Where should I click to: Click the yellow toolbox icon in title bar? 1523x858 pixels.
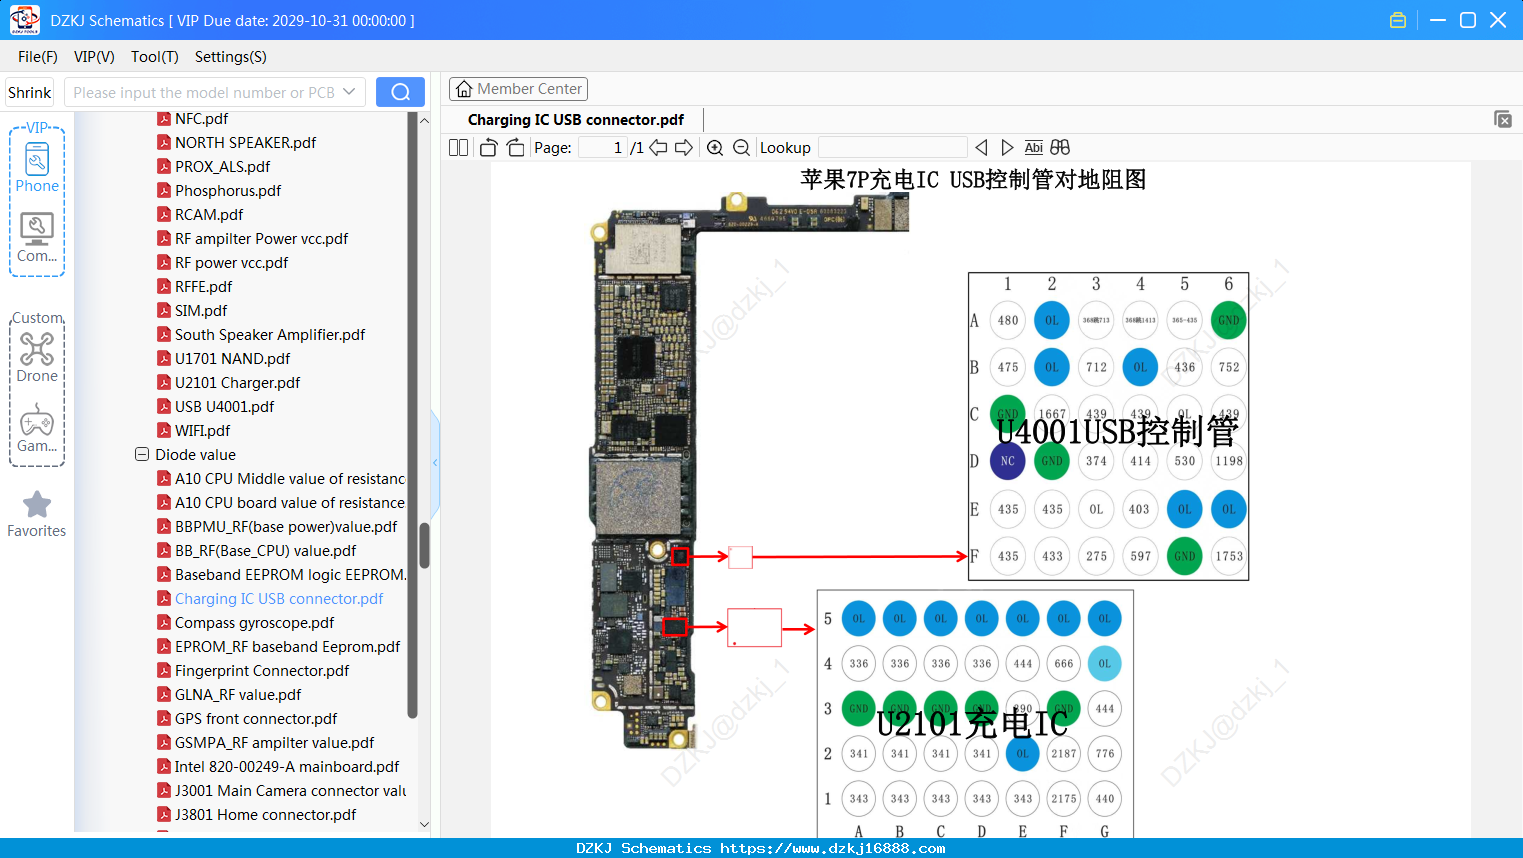1398,20
